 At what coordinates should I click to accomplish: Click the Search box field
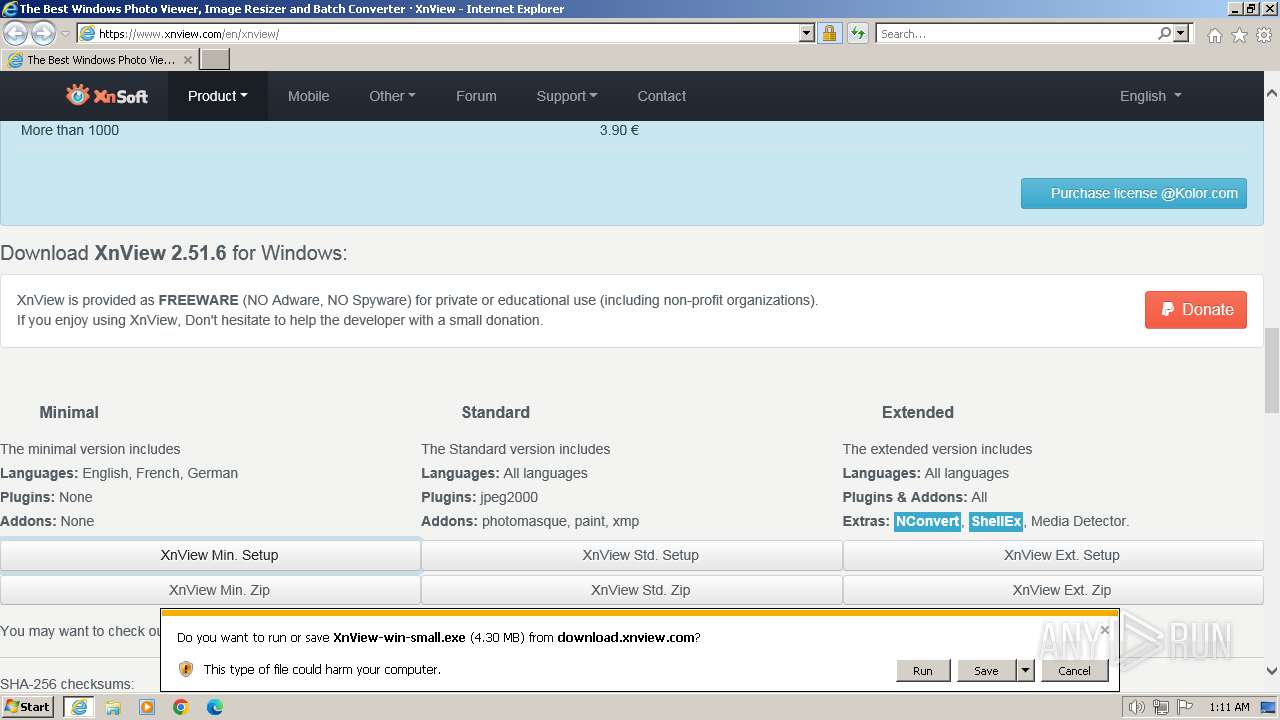pos(1015,33)
